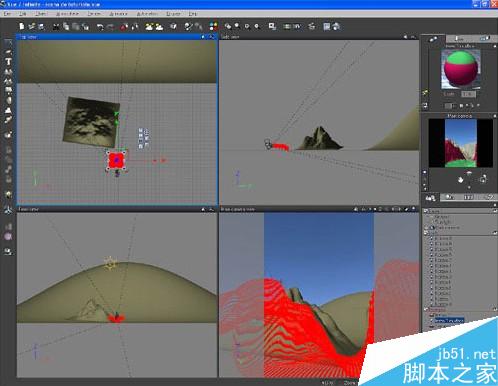The width and height of the screenshot is (498, 386).
Task: Click the New scene icon in the top toolbar
Action: pos(22,26)
